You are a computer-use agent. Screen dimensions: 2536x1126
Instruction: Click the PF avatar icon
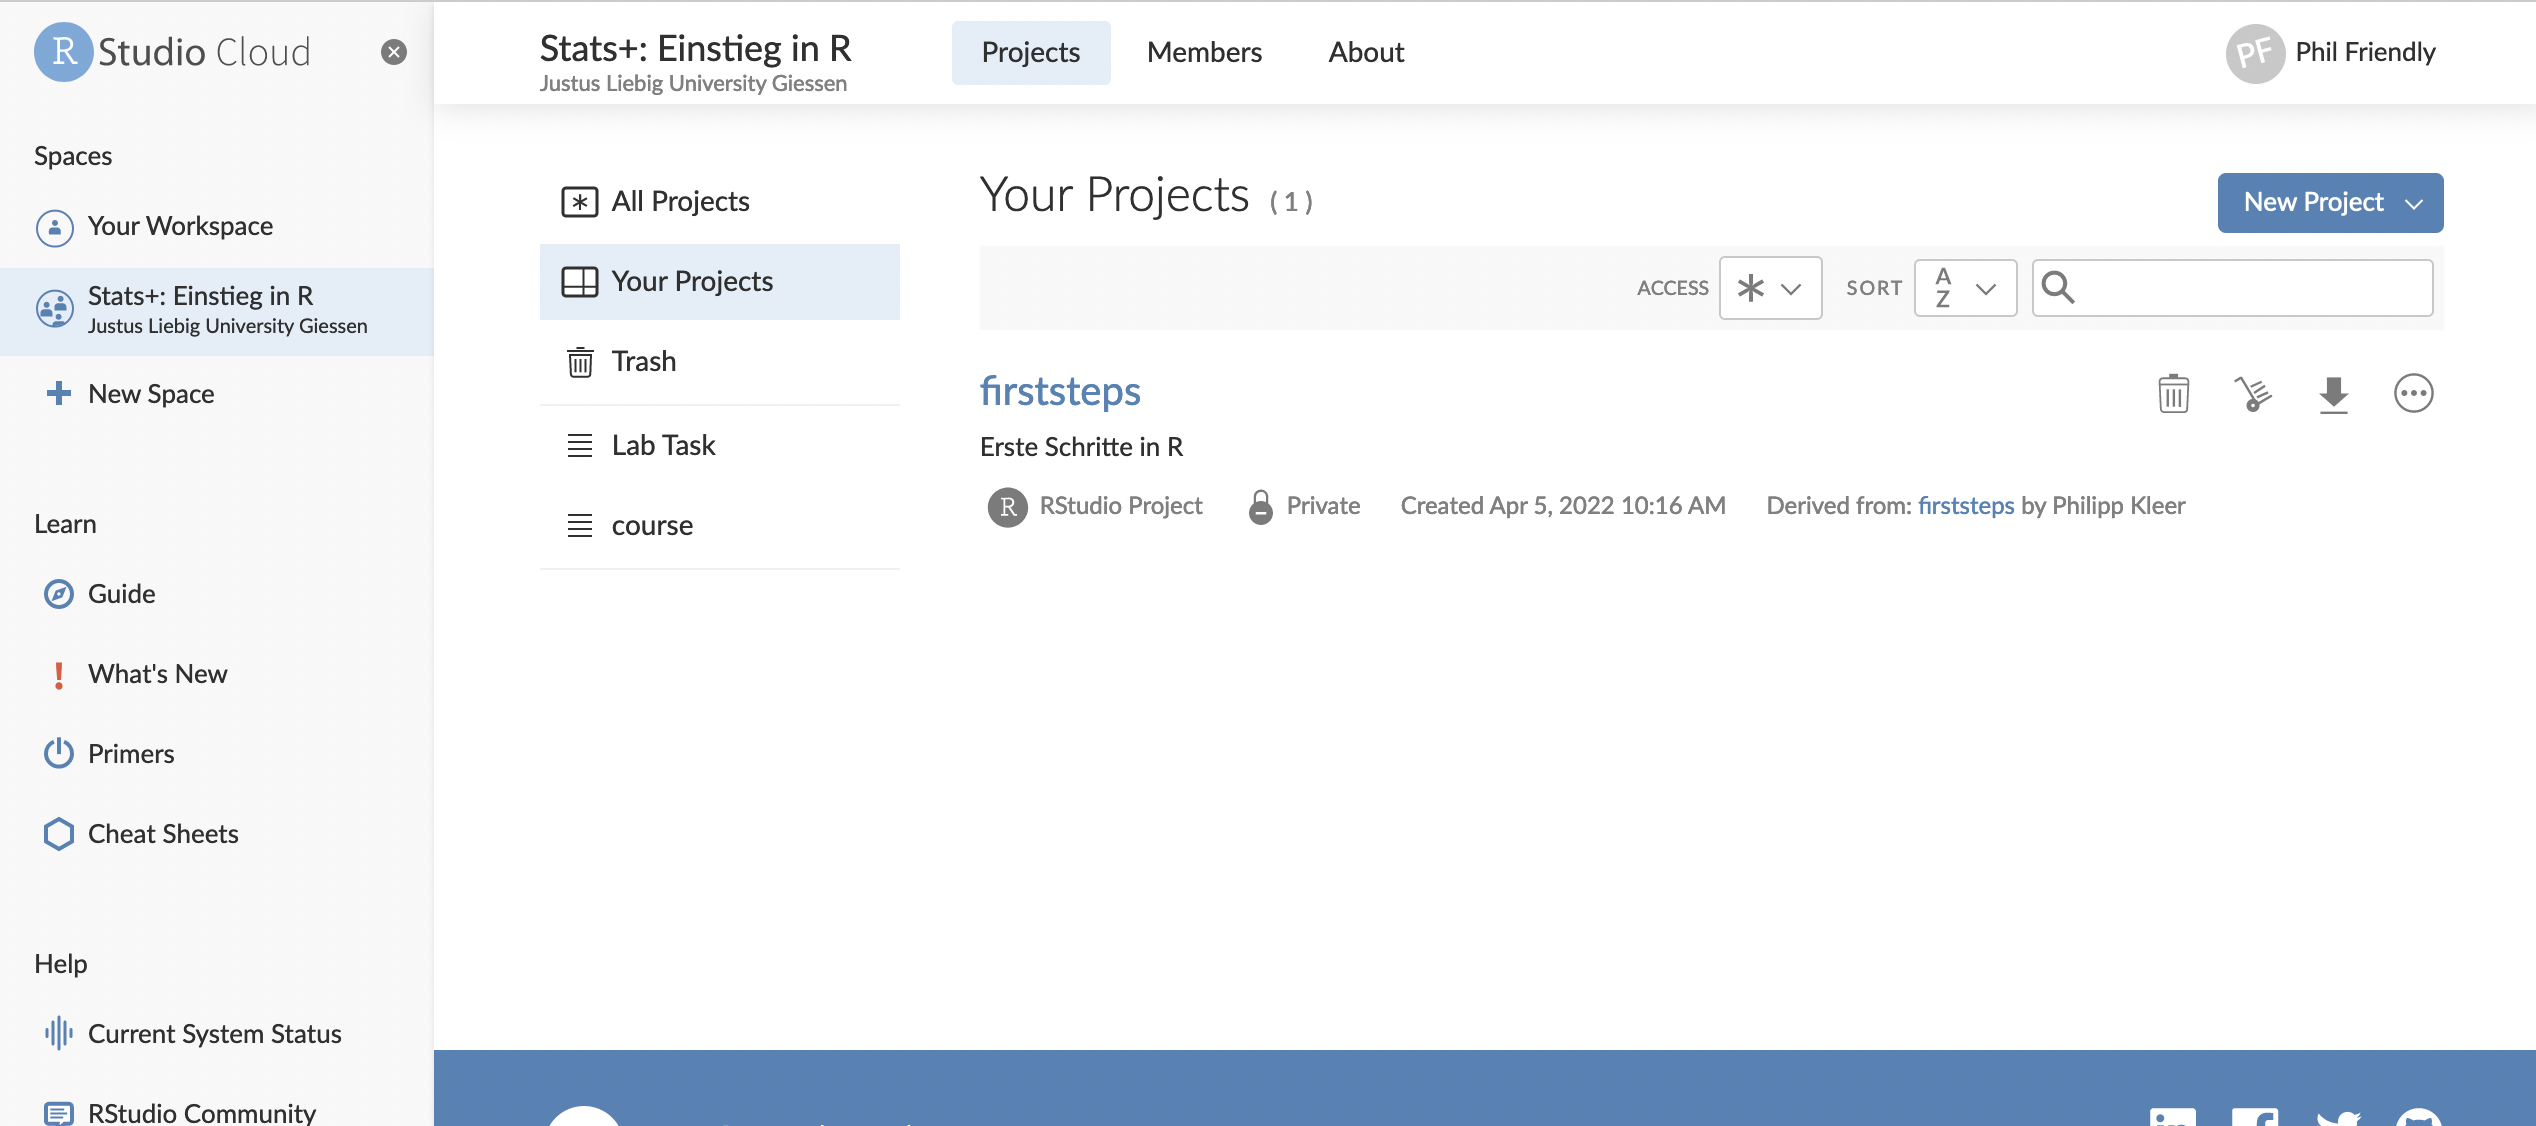click(x=2255, y=53)
